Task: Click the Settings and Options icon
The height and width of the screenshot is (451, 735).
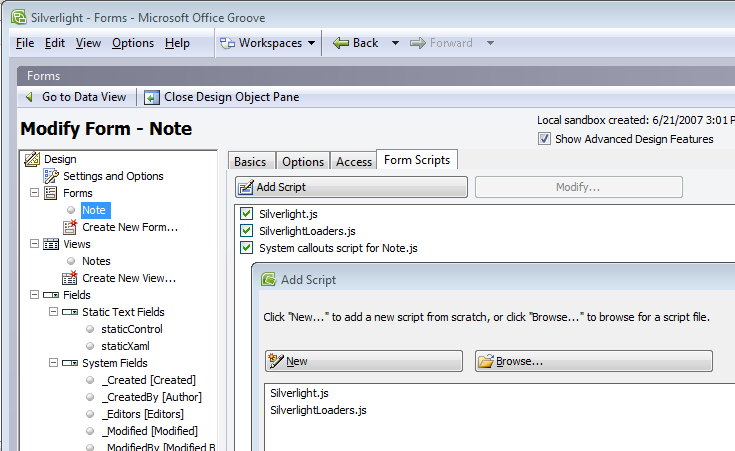Action: pos(51,176)
